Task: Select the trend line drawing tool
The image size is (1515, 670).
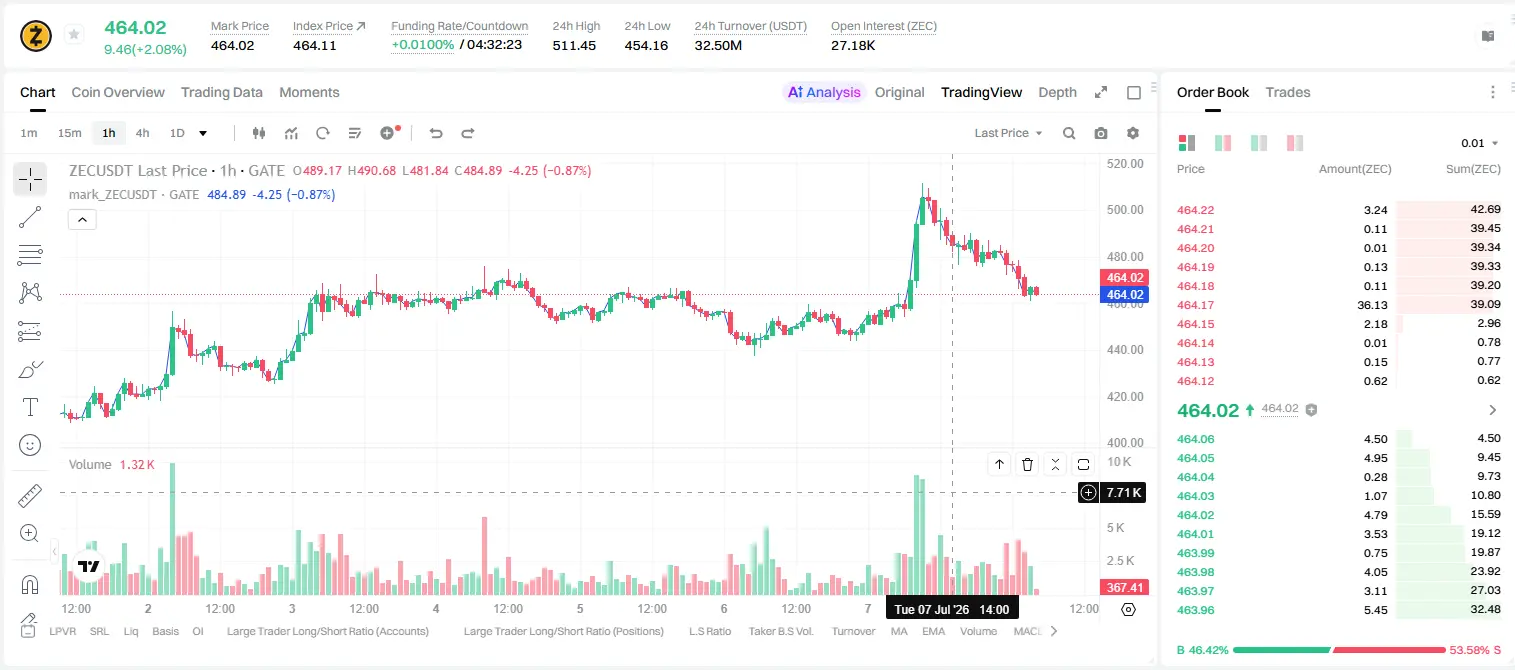Action: pyautogui.click(x=30, y=217)
